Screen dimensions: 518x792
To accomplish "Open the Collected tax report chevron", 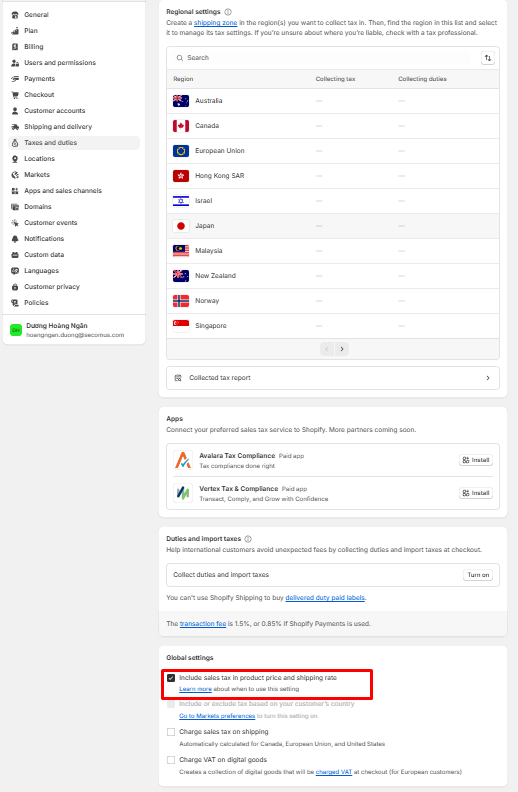I will pyautogui.click(x=488, y=378).
